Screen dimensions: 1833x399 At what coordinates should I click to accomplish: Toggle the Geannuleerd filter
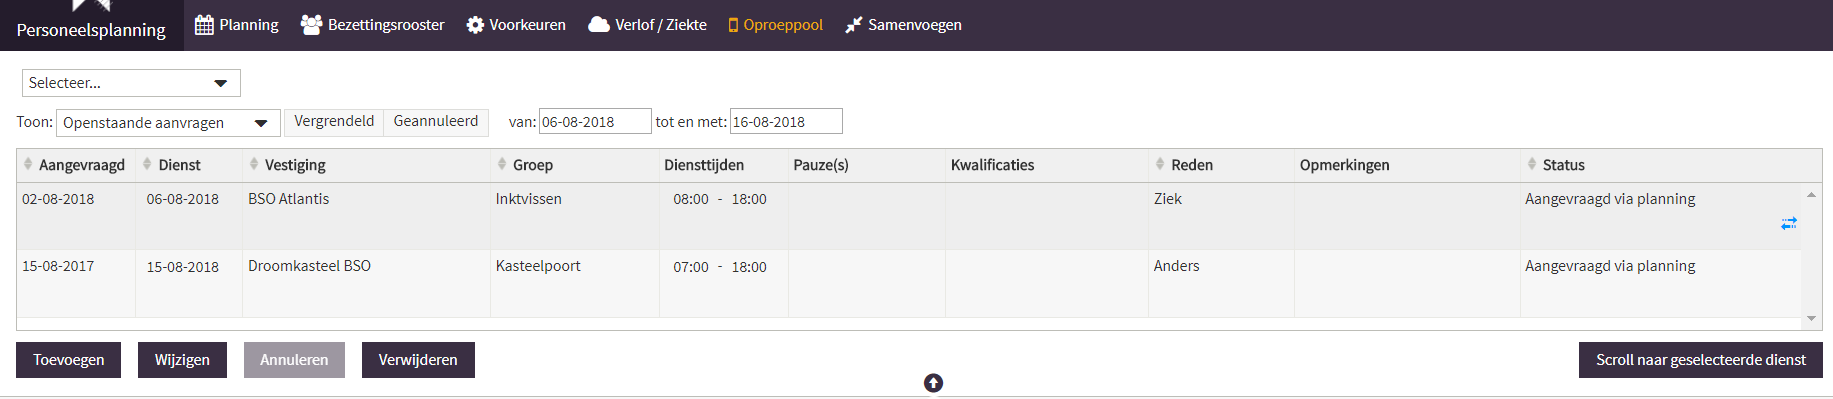[x=436, y=121]
